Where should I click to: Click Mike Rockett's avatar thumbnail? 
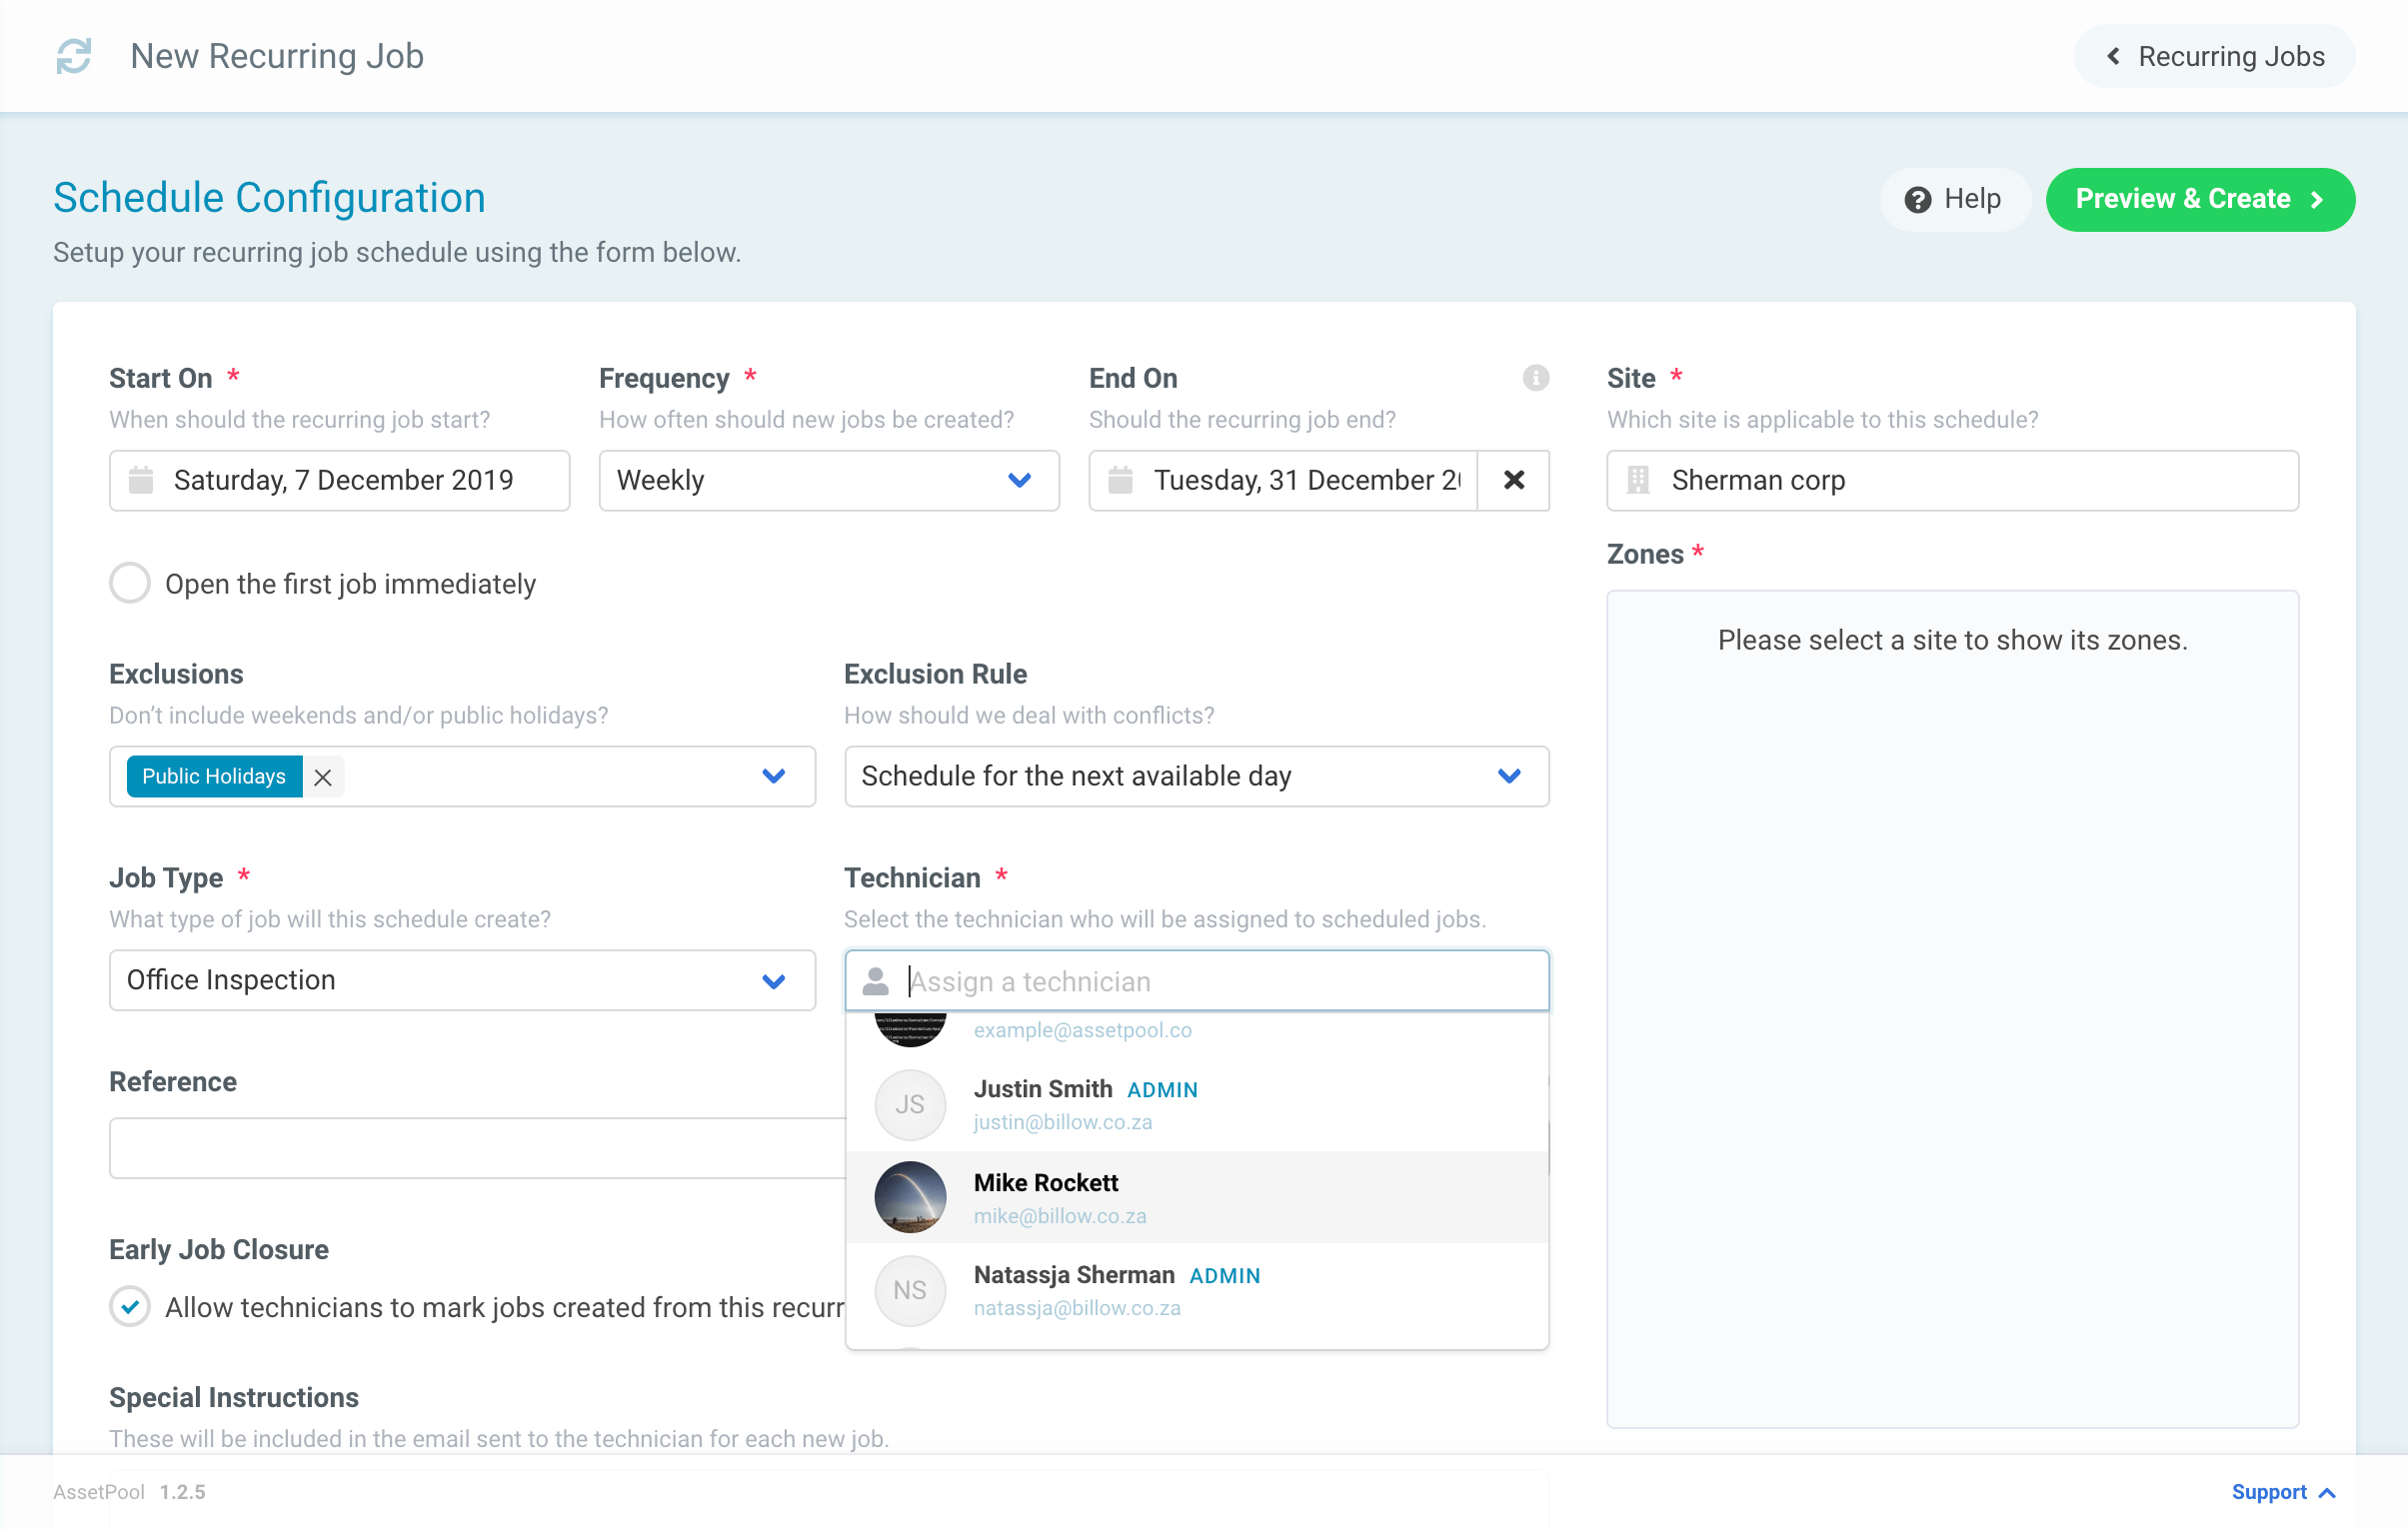point(910,1198)
